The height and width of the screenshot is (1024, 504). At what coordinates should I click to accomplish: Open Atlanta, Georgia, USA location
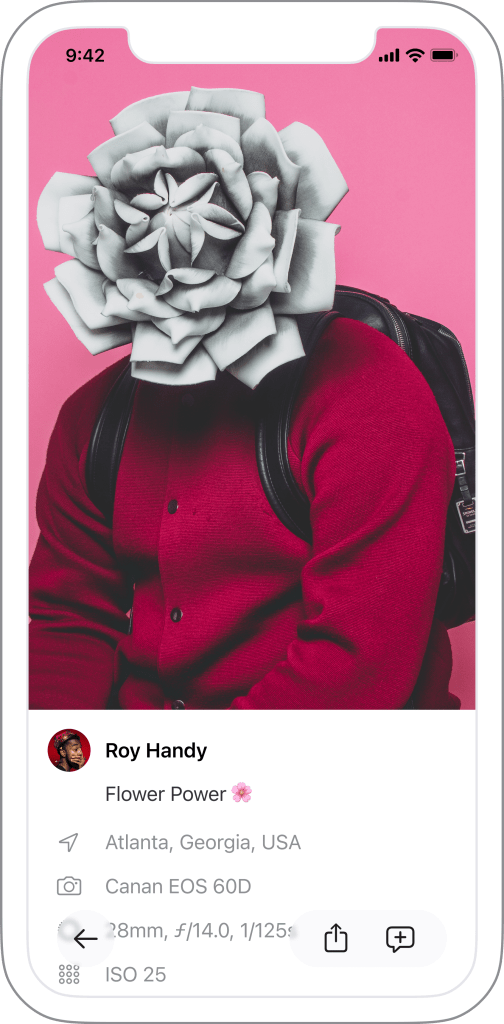click(203, 842)
